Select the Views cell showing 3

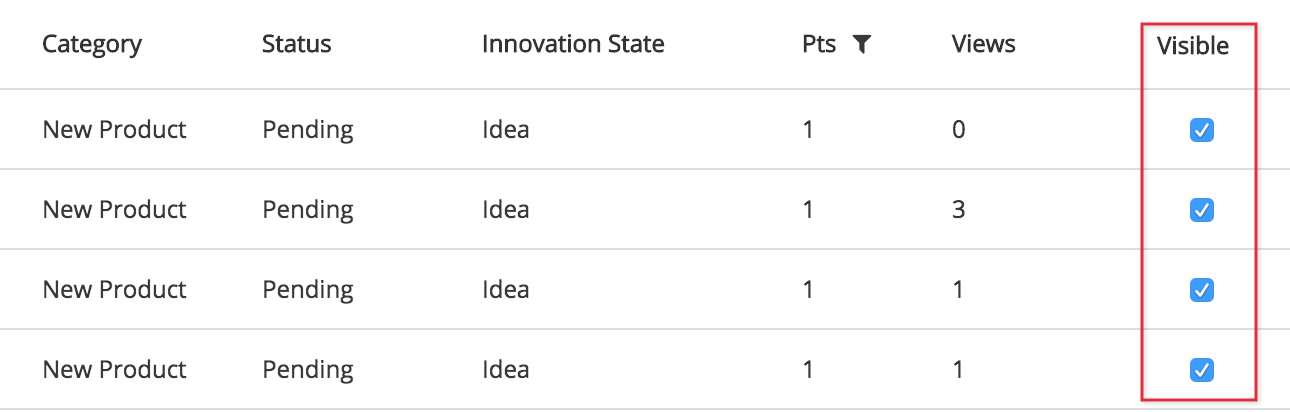(958, 210)
